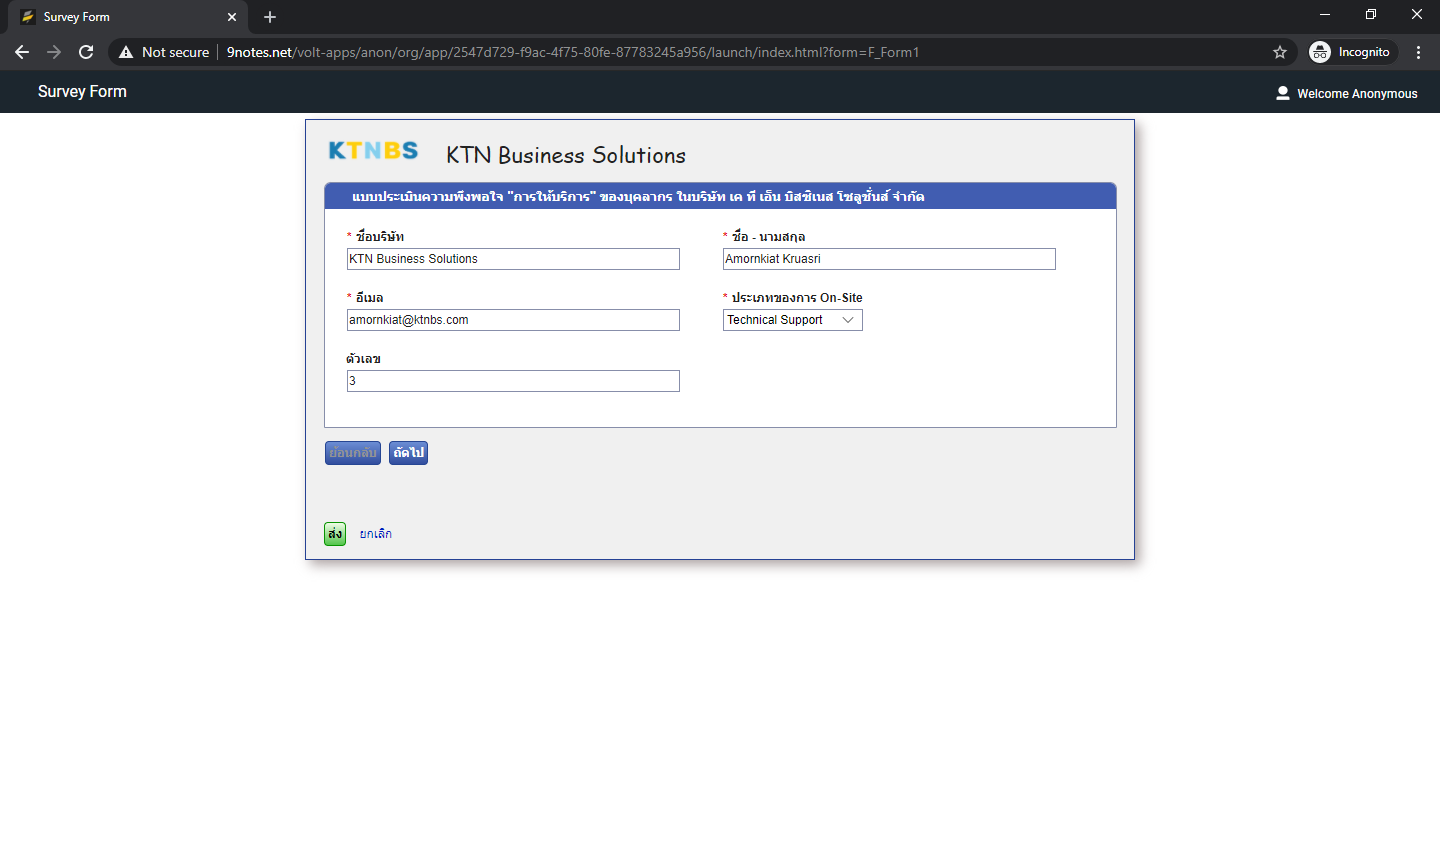
Task: Click the ตัวเลข field label
Action: 363,359
